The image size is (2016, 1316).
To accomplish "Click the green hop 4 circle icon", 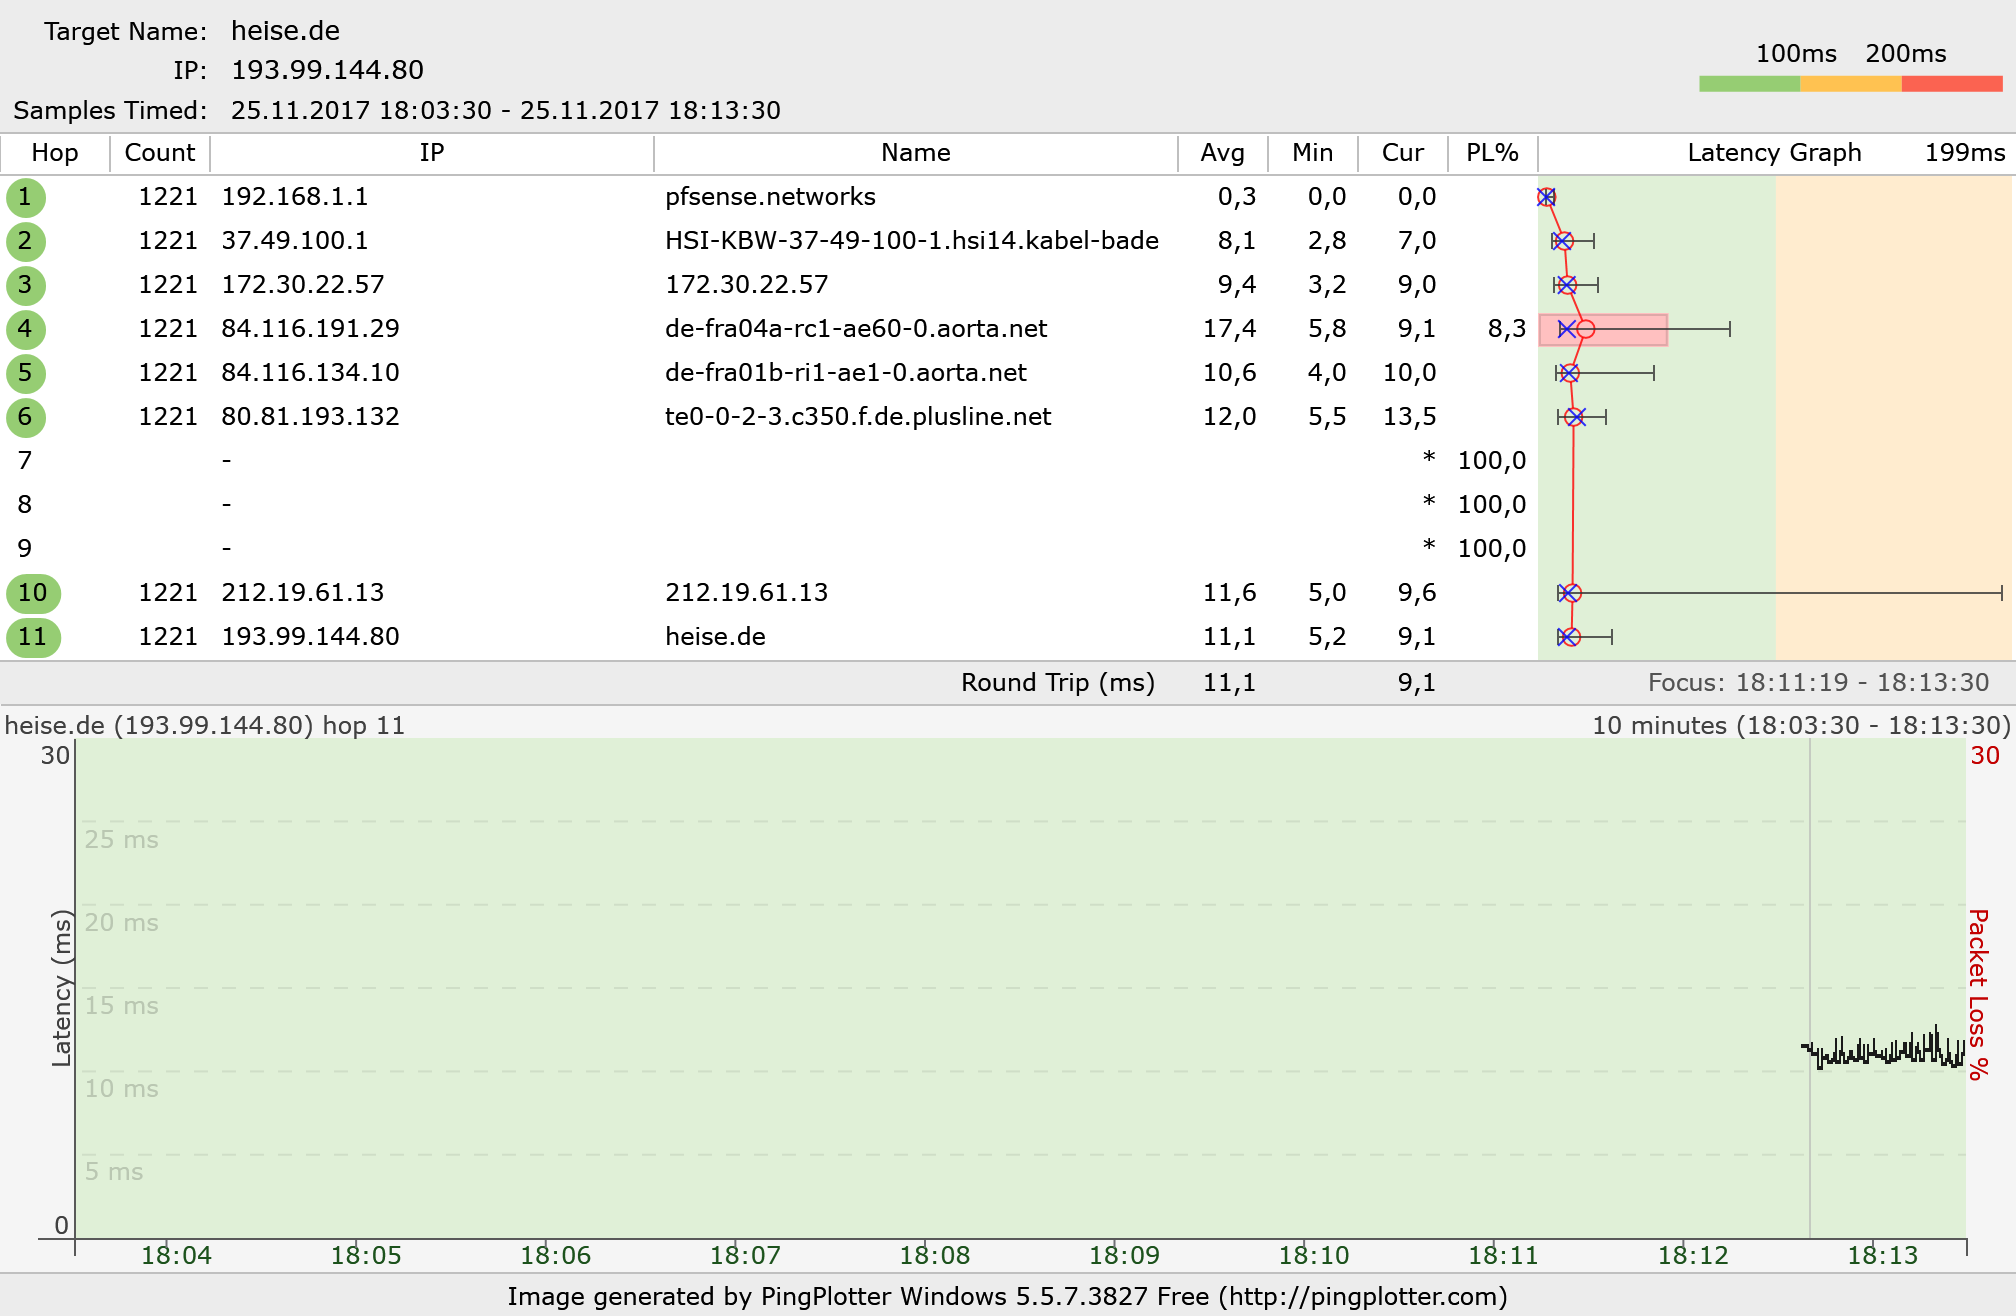I will [25, 329].
